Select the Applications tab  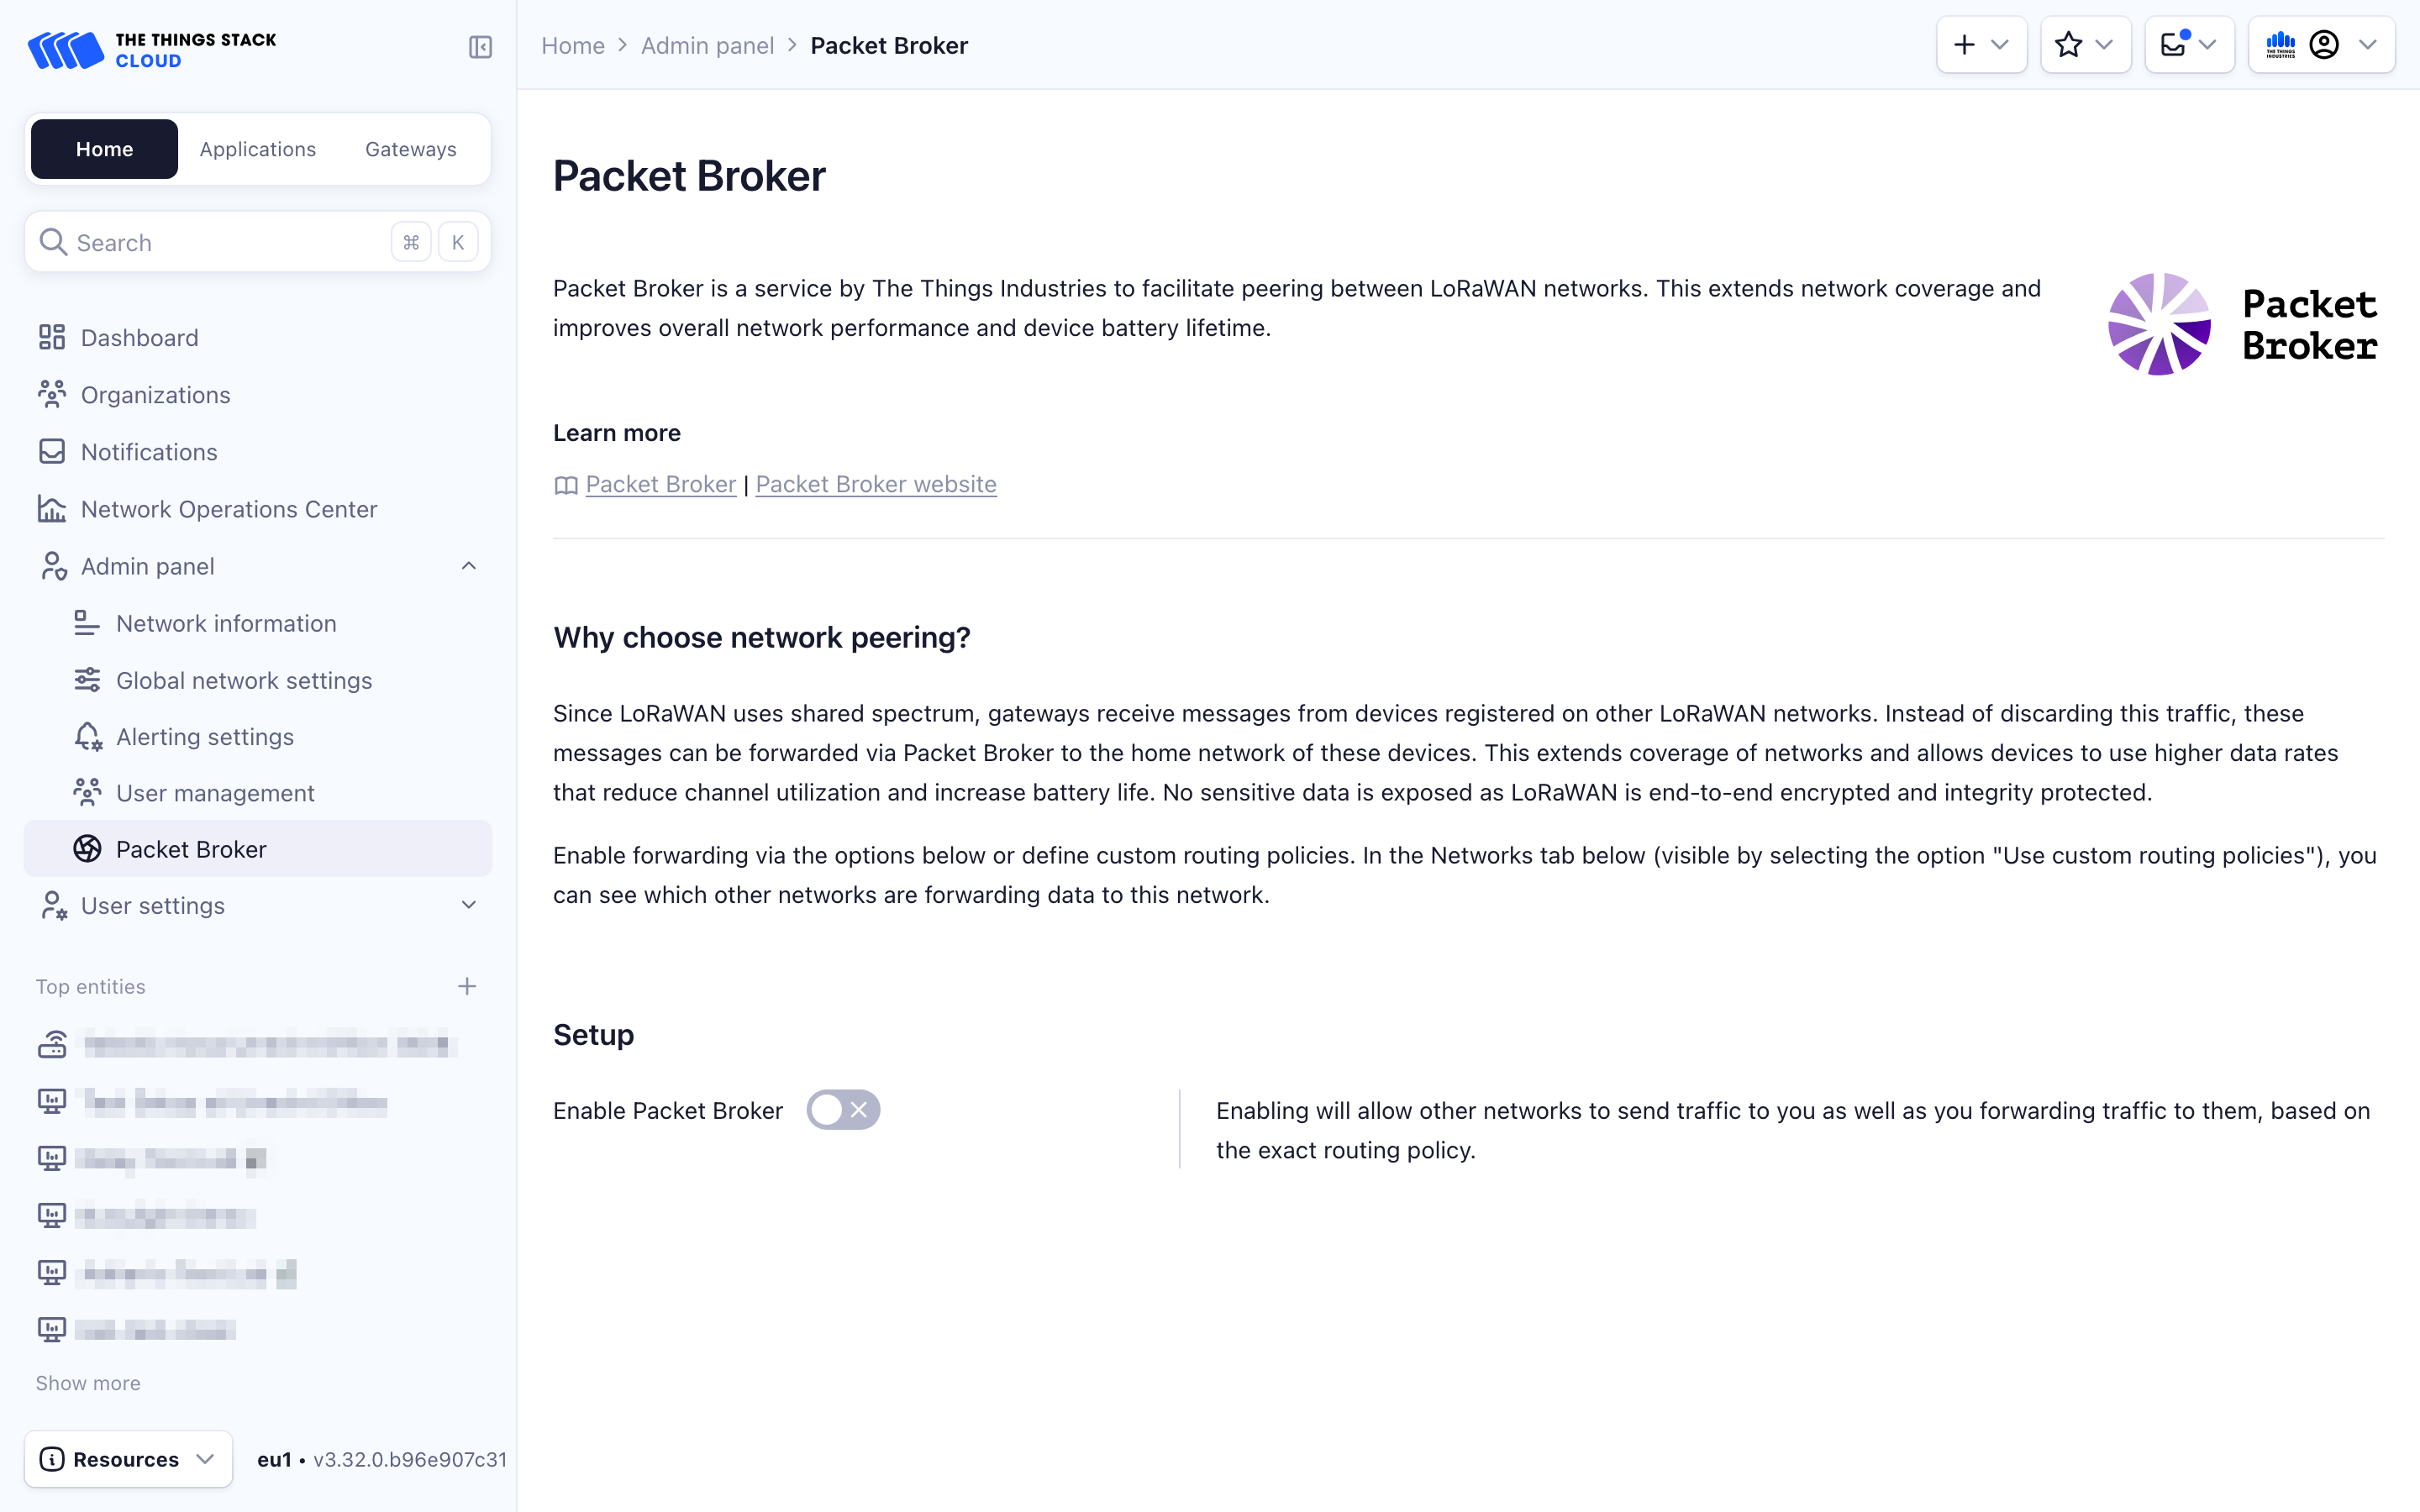[x=258, y=146]
